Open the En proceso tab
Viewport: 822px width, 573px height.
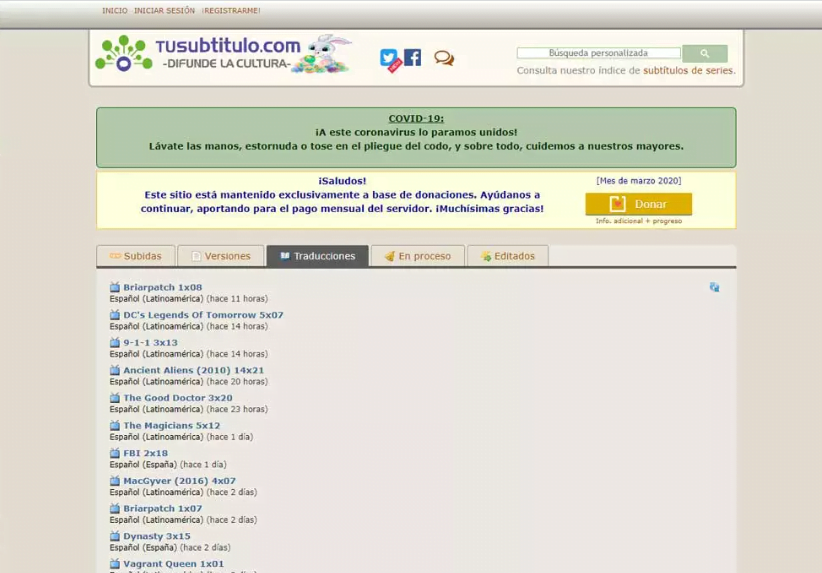(417, 256)
